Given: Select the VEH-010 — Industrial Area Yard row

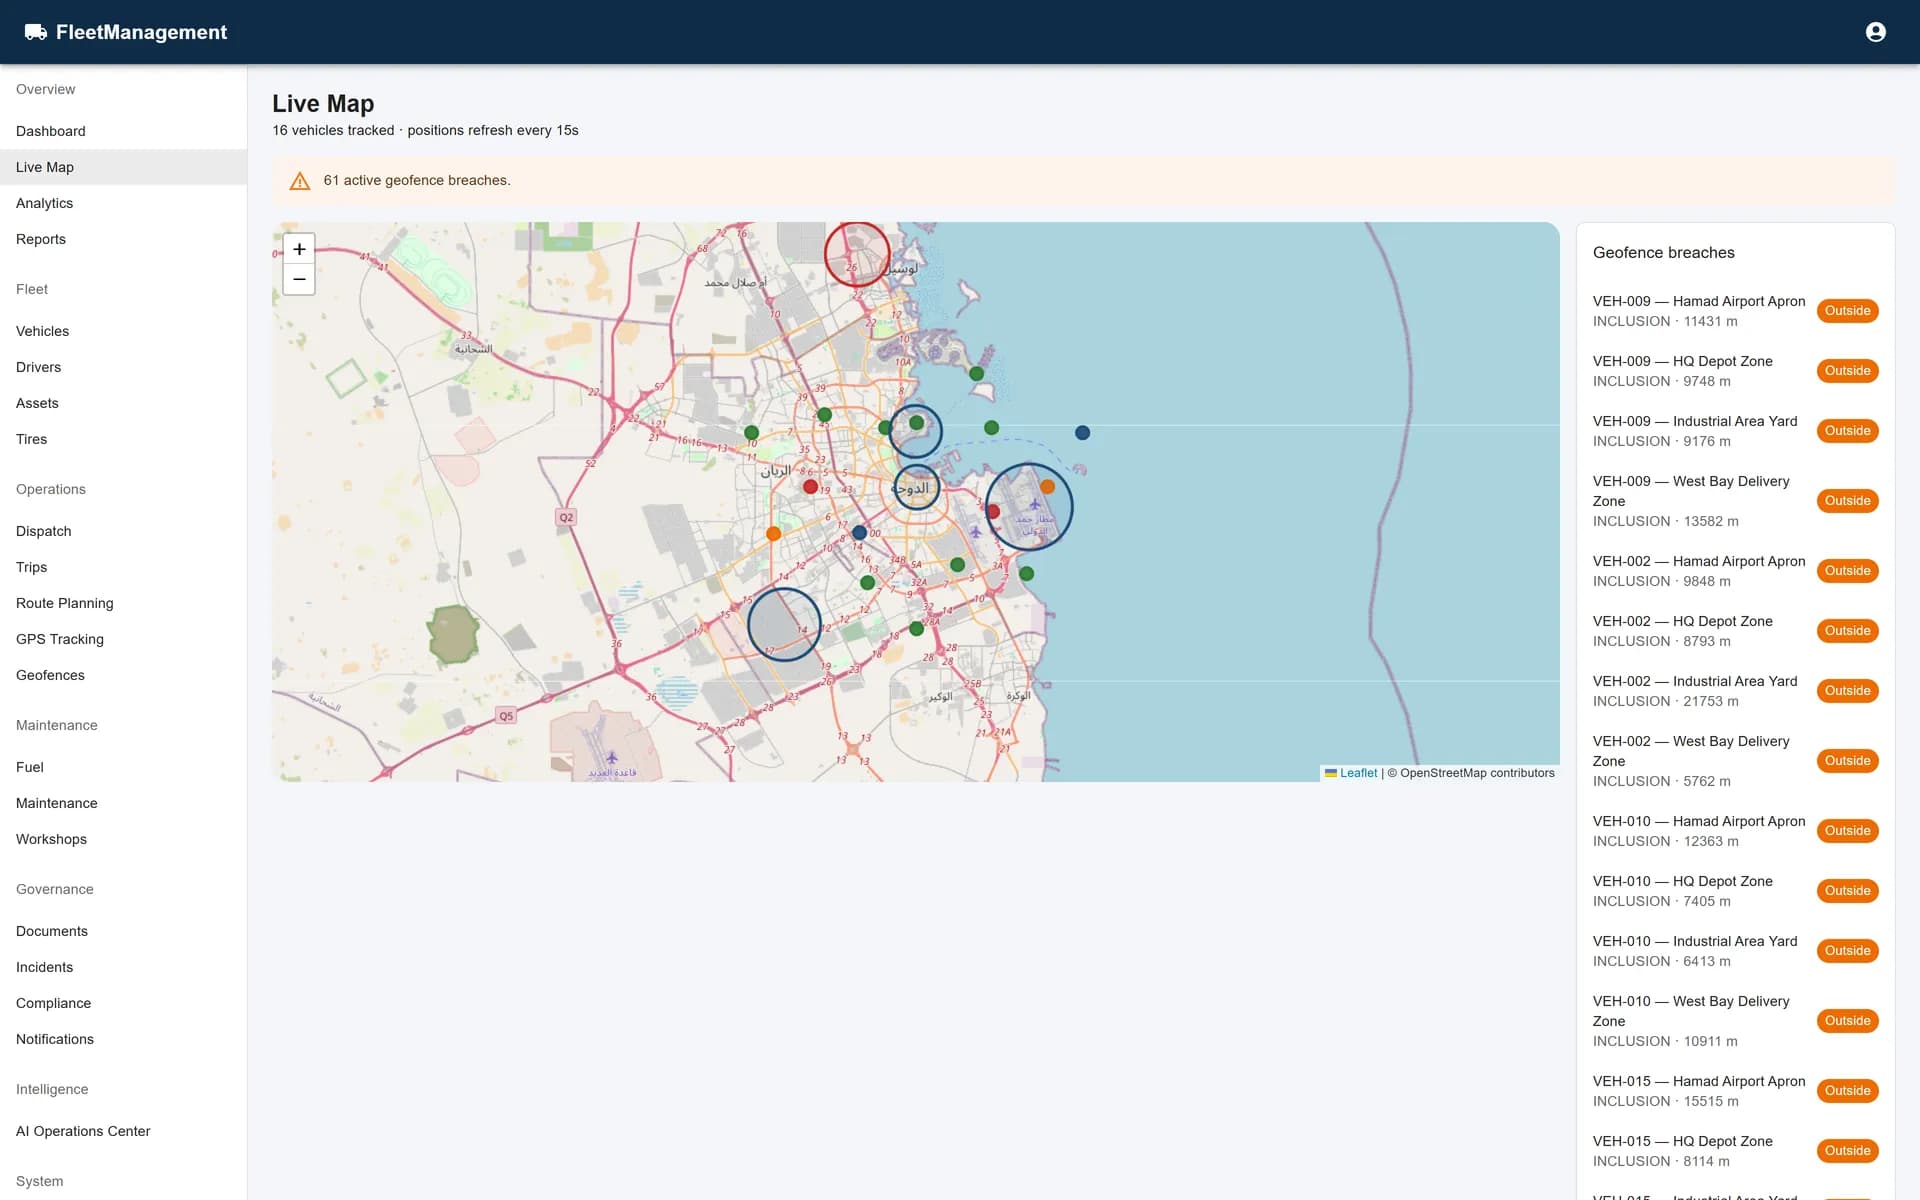Looking at the screenshot, I should (x=1735, y=951).
